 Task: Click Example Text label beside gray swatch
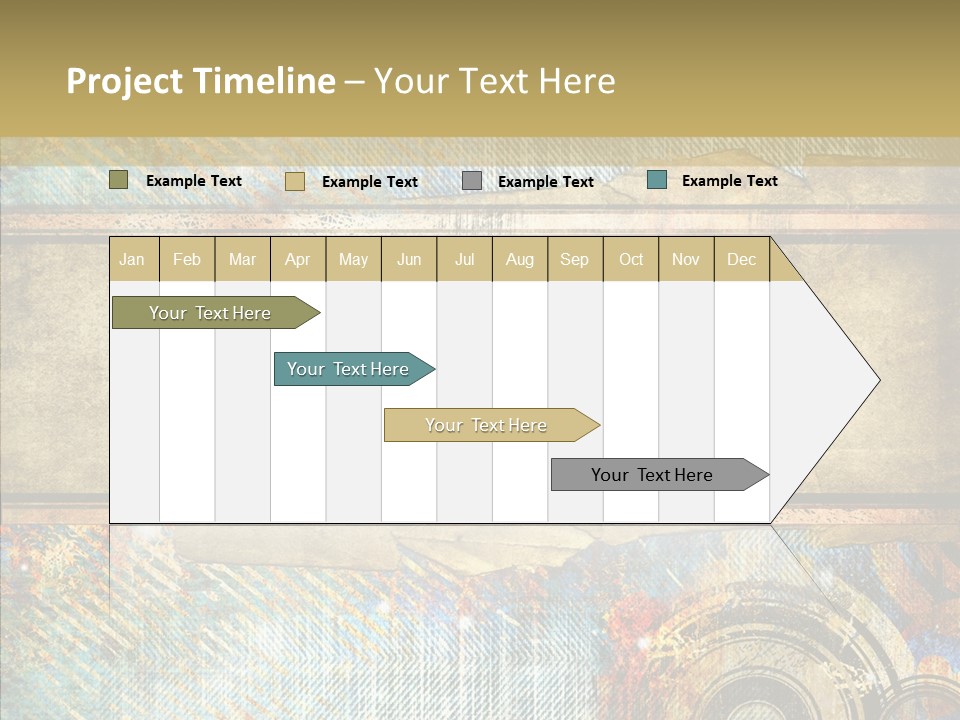546,182
